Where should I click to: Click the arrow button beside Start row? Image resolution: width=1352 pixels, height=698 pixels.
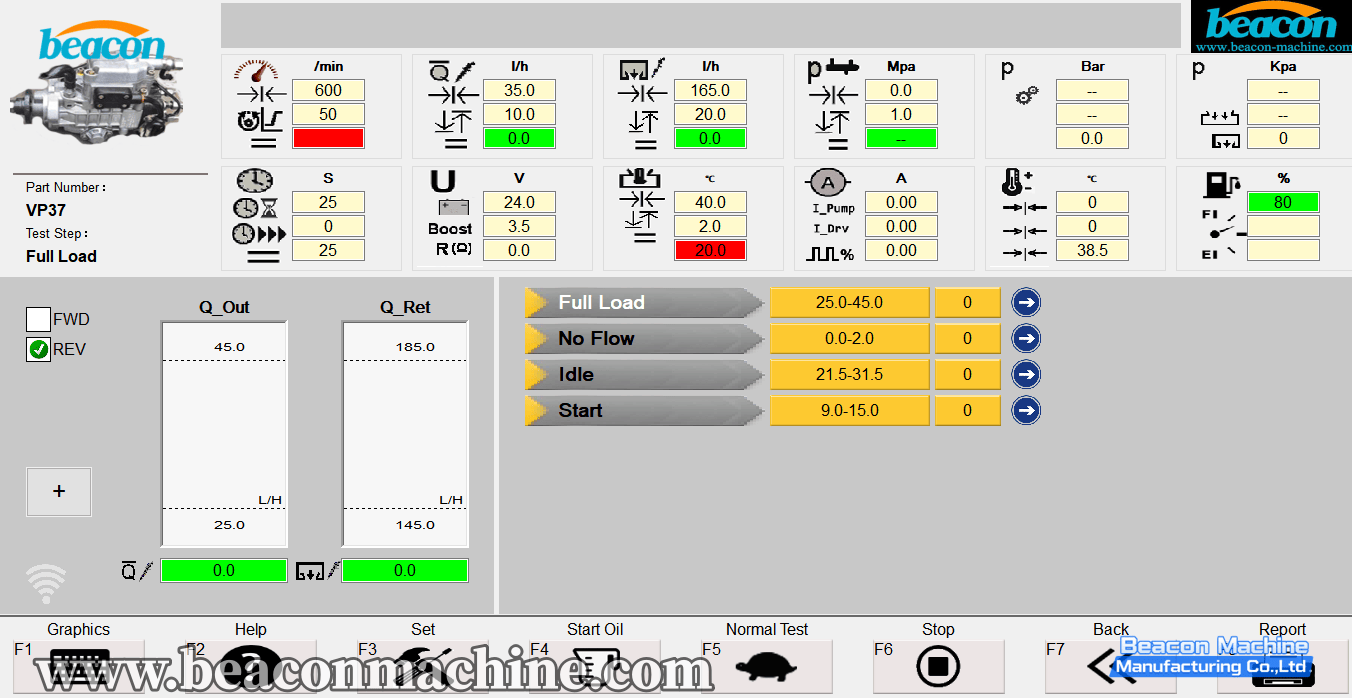click(x=1026, y=410)
